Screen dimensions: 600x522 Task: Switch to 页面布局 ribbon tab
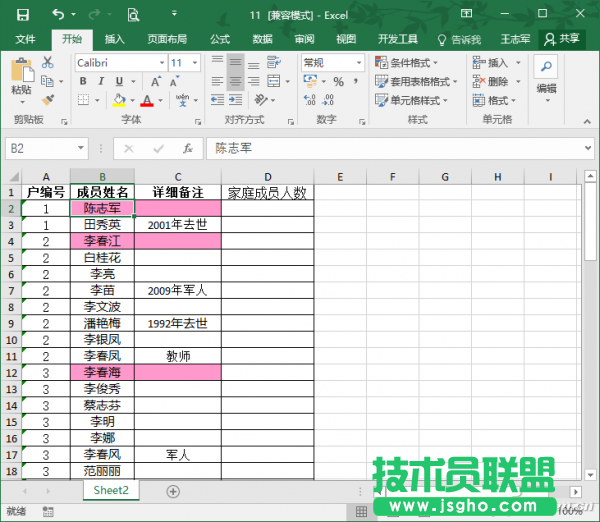[x=167, y=39]
